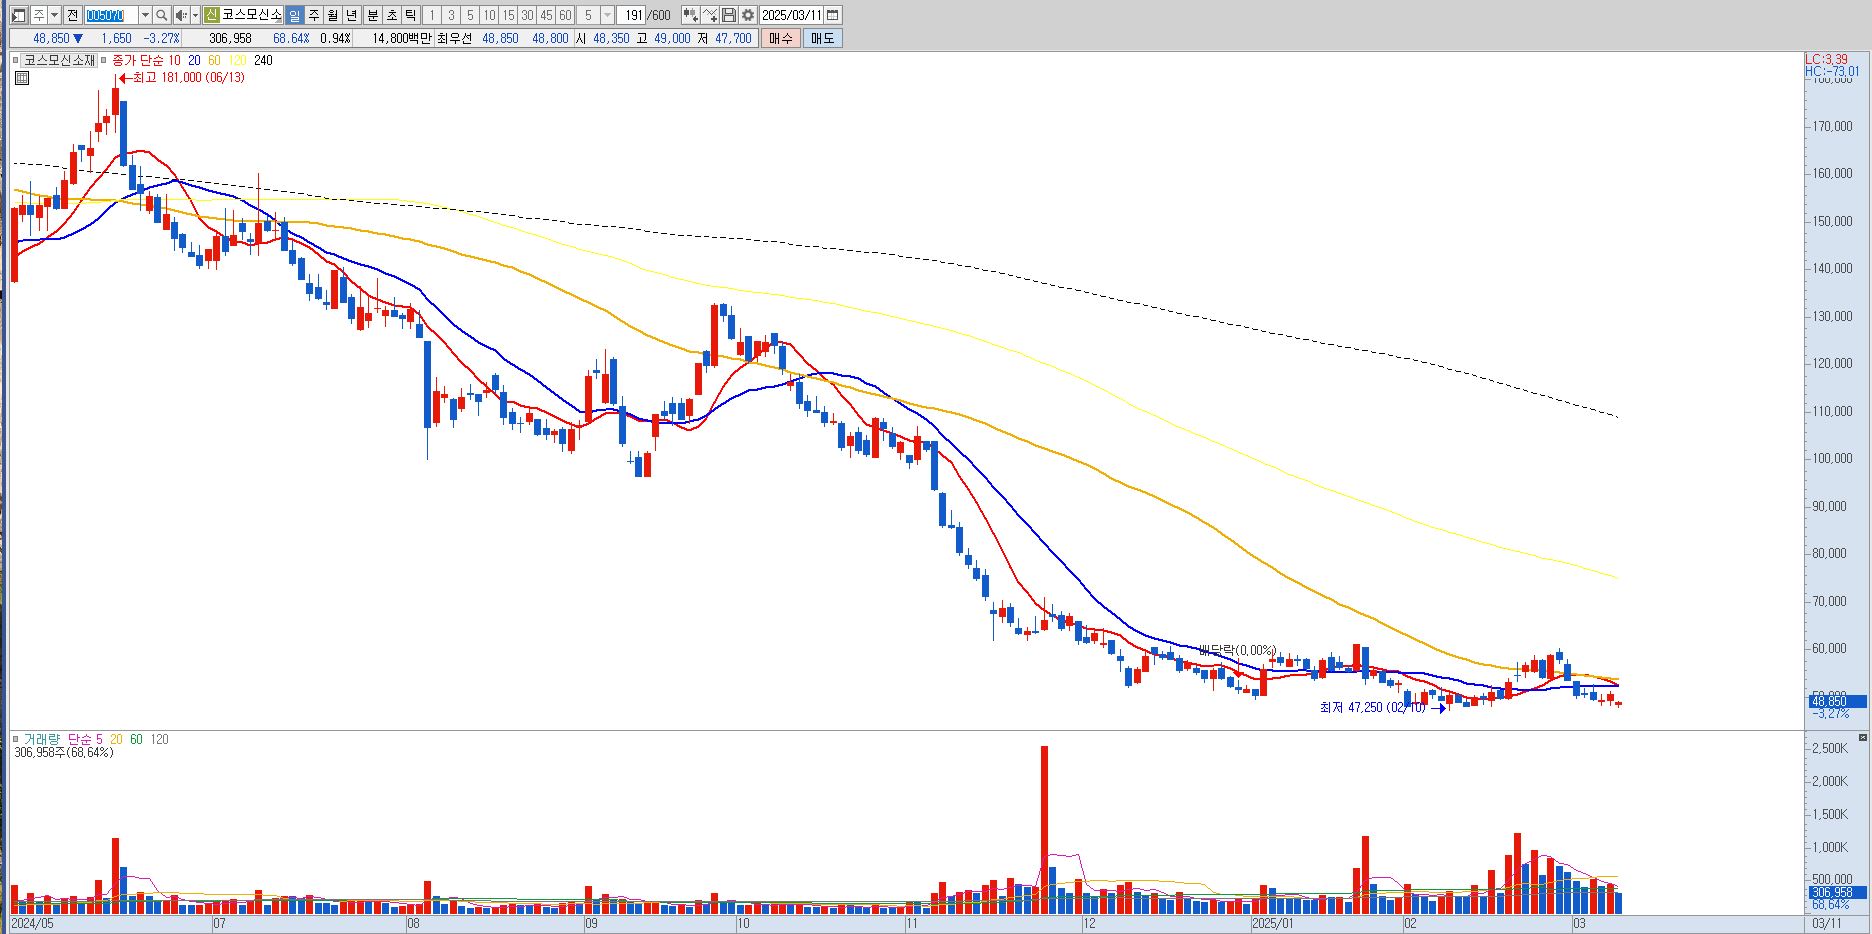Switch to monthly 월 period

tap(333, 15)
